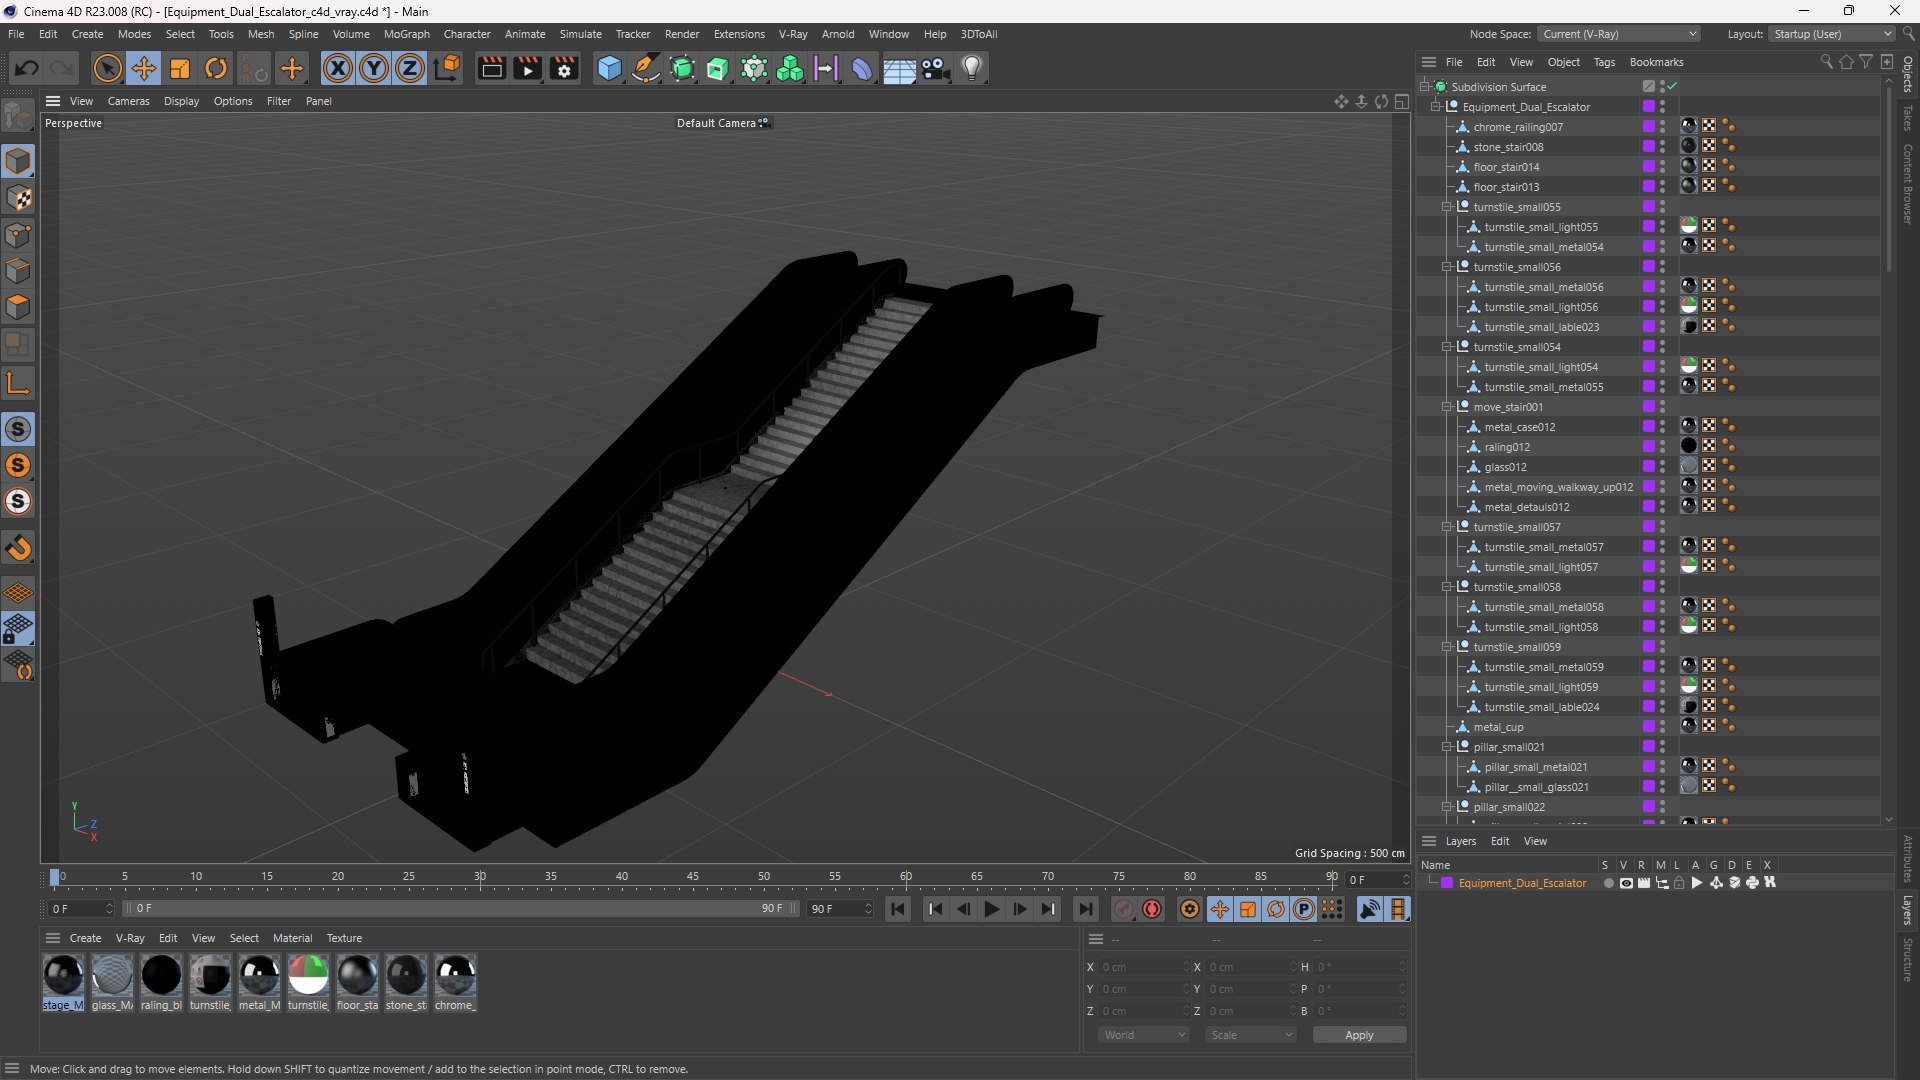Toggle Subdivision Surface enable checkmark
1920x1080 pixels.
tap(1672, 87)
